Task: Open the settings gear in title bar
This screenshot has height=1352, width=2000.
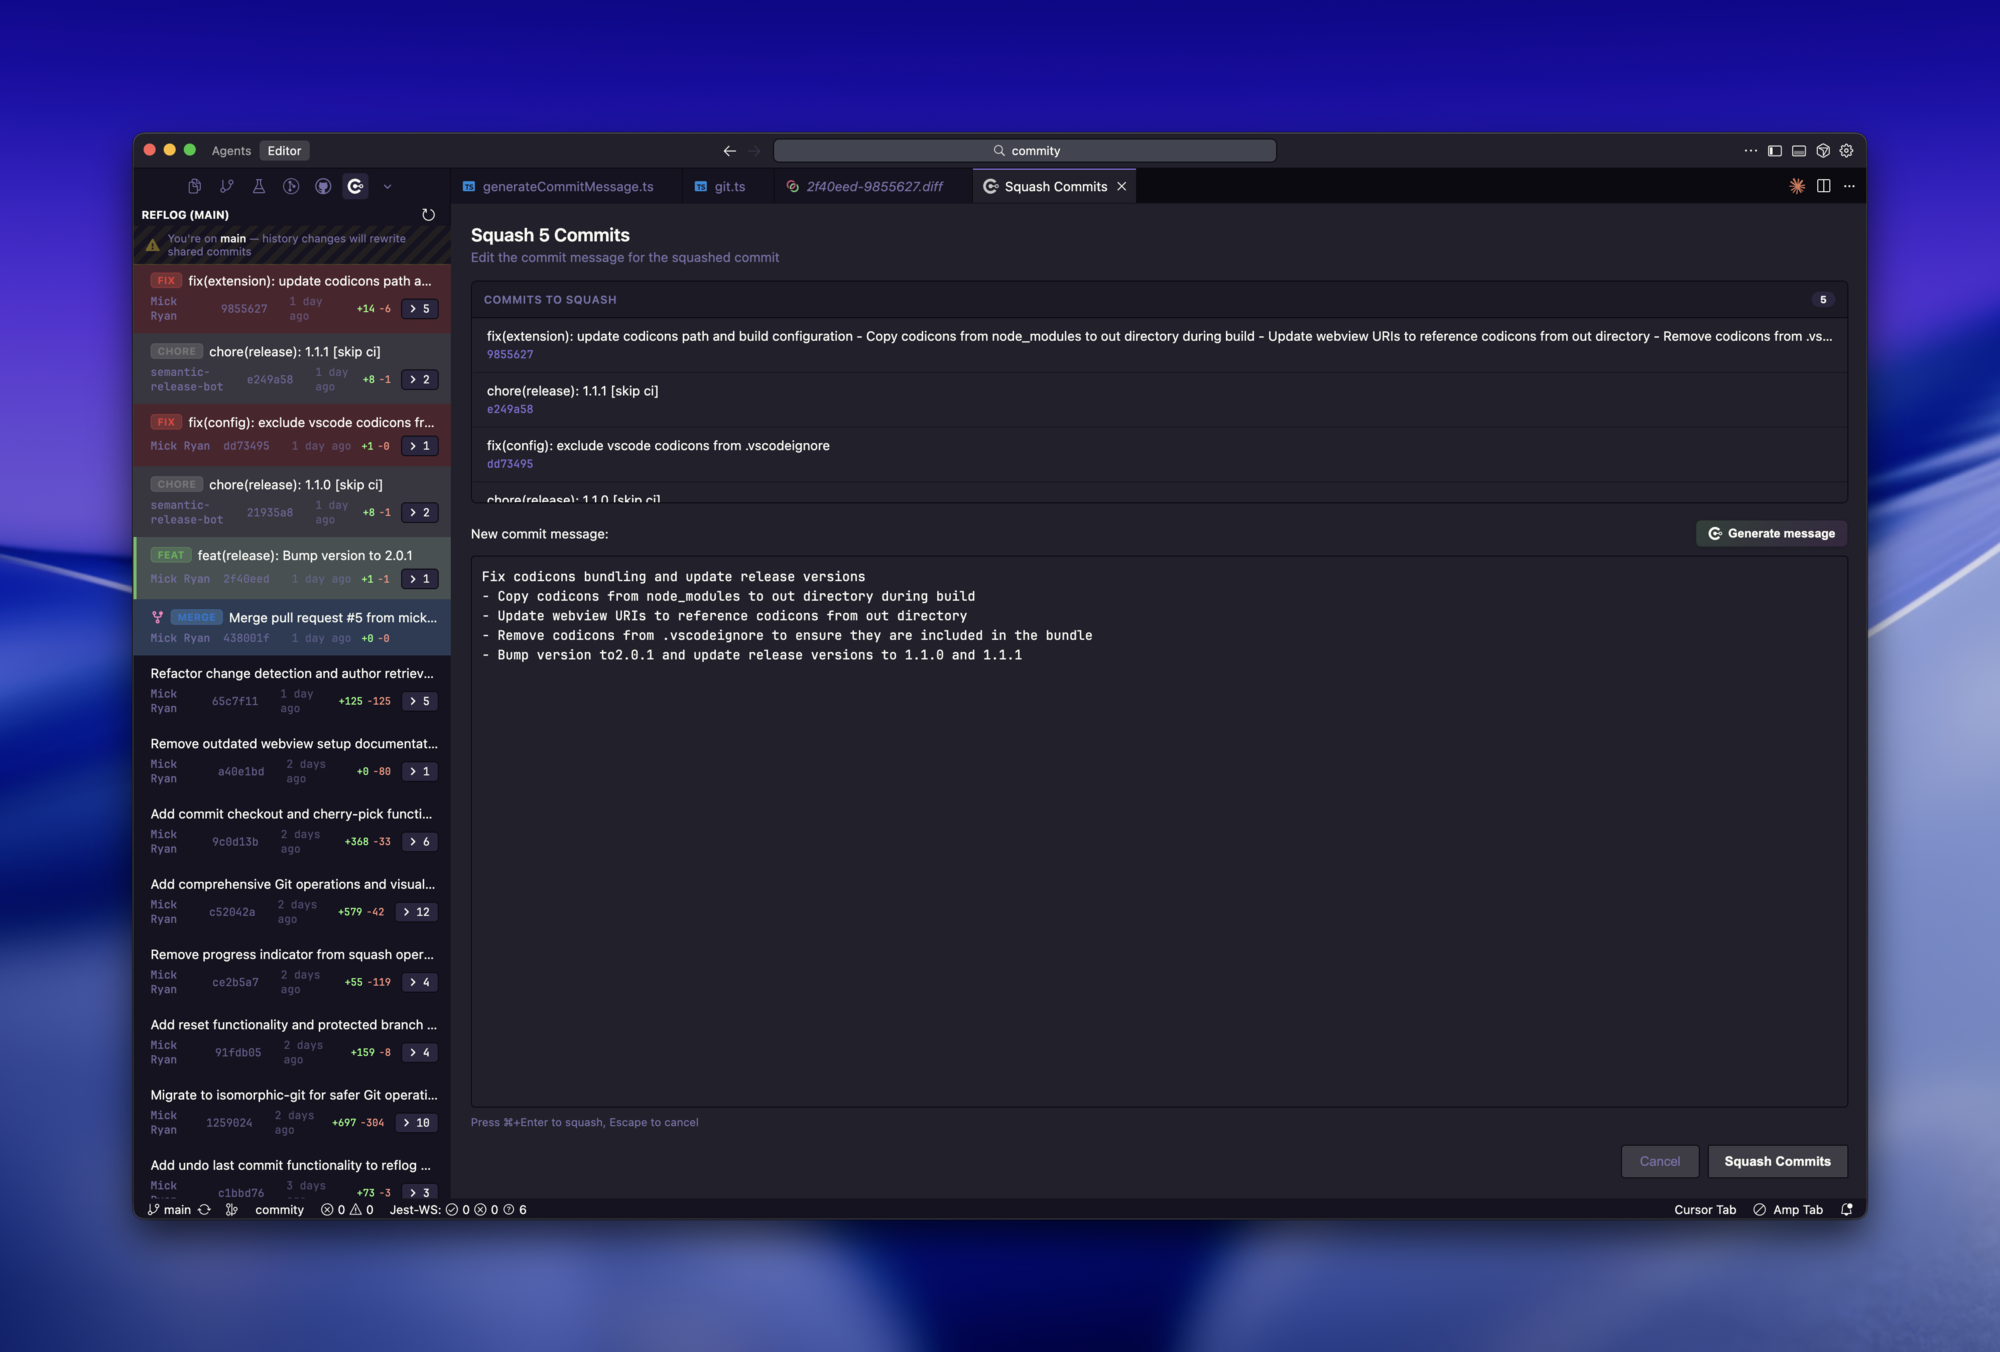Action: pos(1846,151)
